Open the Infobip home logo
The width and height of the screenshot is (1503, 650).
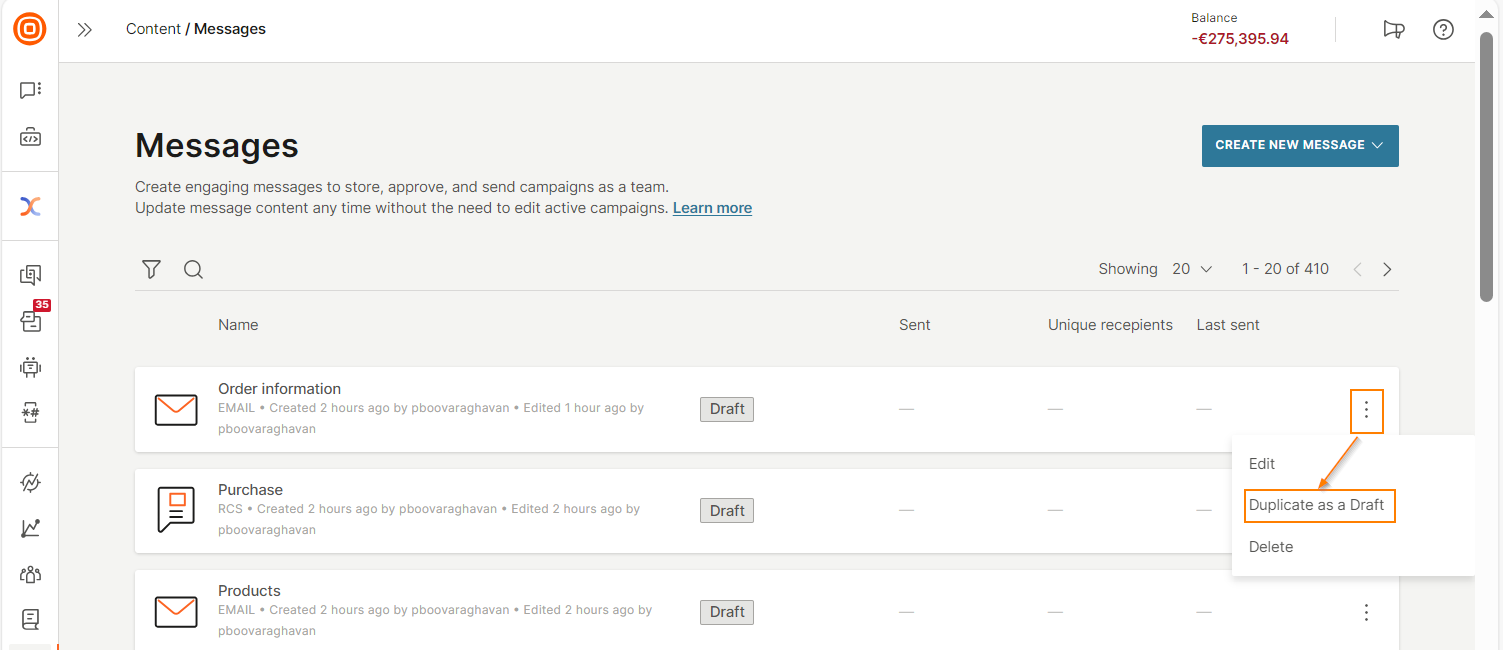(29, 29)
